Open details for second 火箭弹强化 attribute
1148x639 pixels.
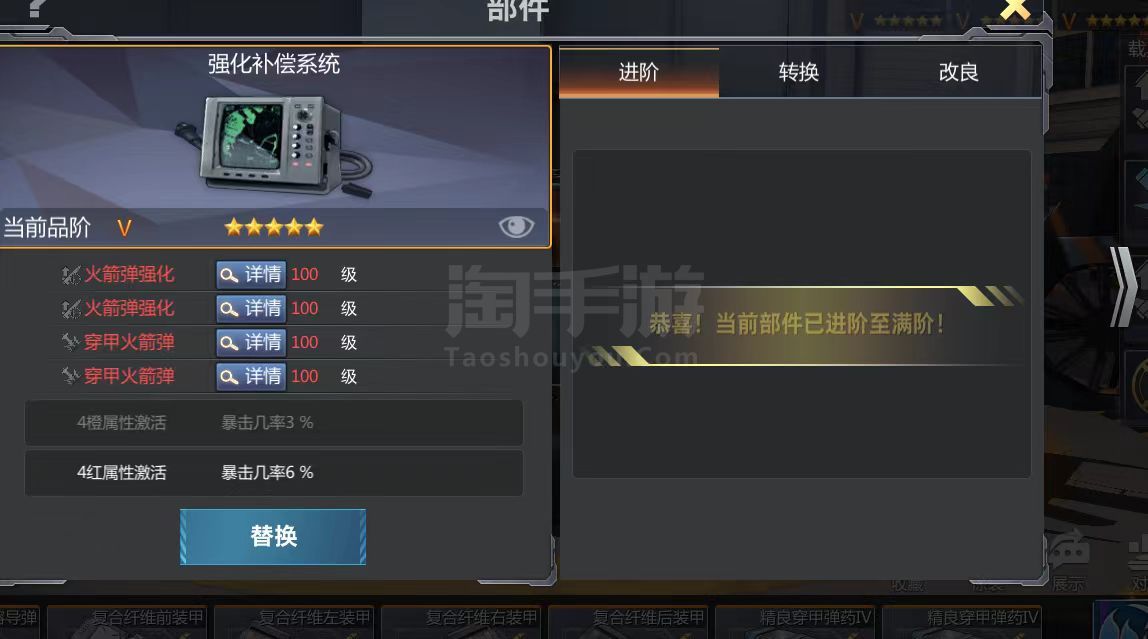(250, 308)
